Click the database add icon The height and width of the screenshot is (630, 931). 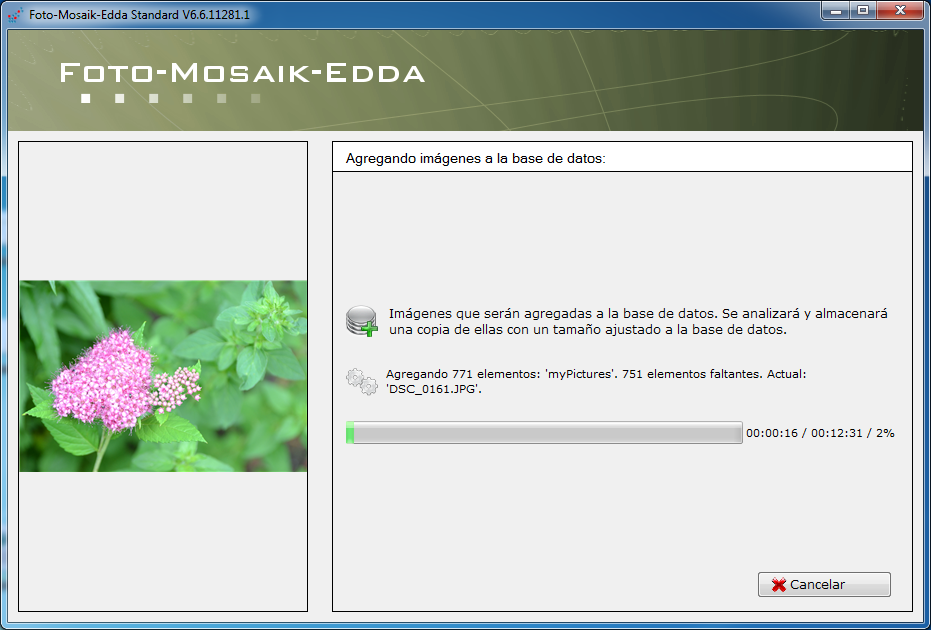click(362, 322)
